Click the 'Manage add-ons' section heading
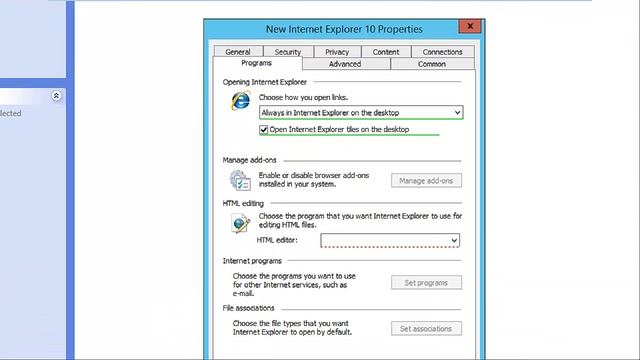640x360 pixels. 249,160
